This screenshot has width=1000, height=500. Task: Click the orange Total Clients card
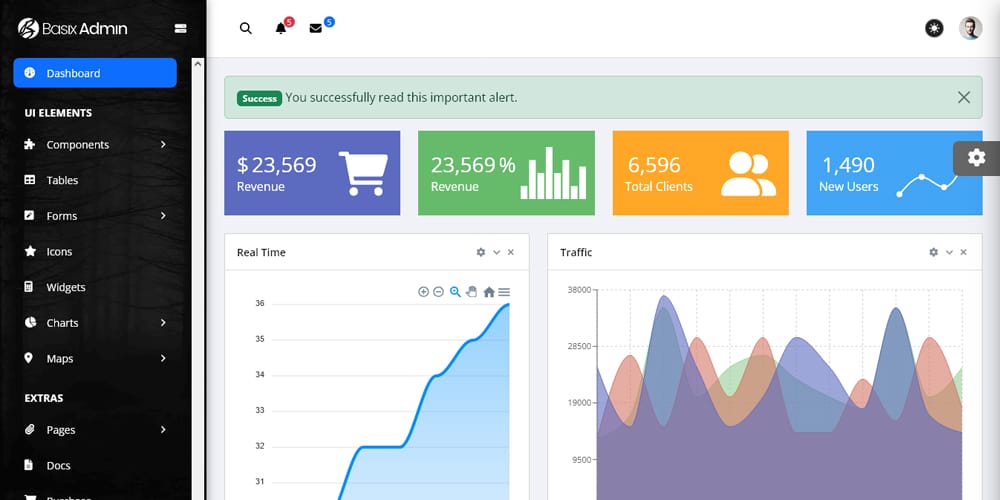700,173
